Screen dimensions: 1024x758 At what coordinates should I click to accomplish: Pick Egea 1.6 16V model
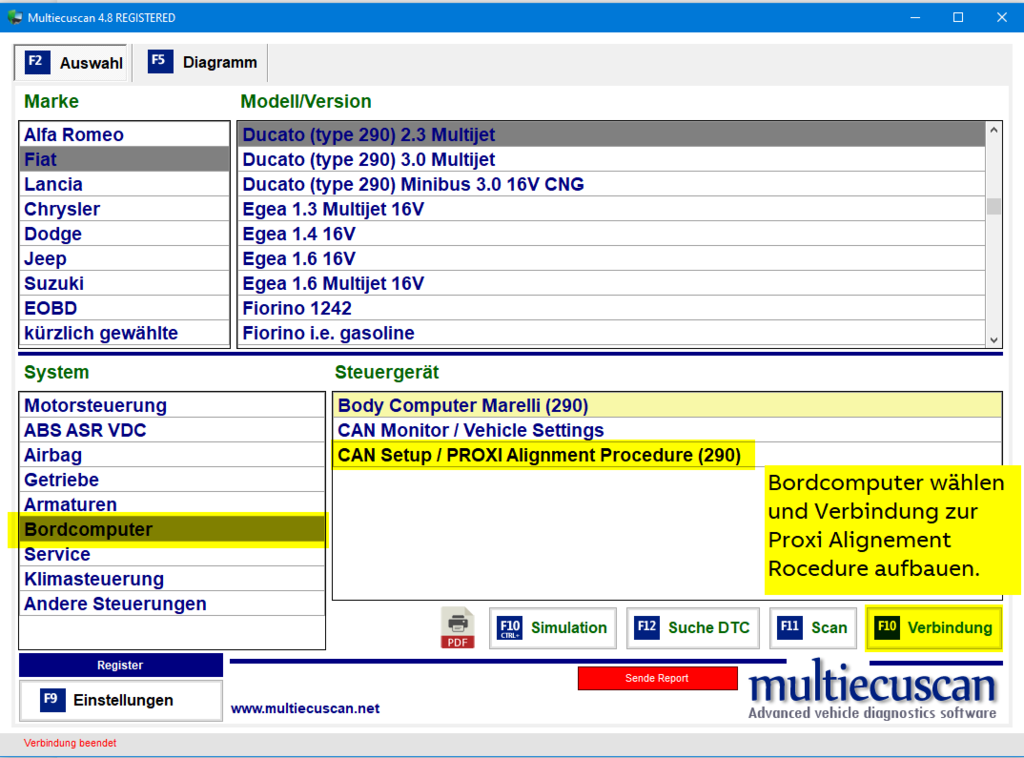(612, 259)
